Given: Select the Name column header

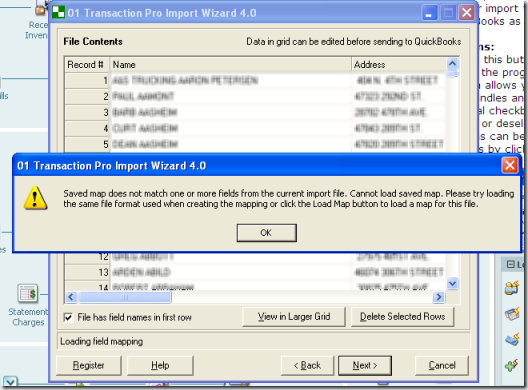Looking at the screenshot, I should pyautogui.click(x=230, y=65).
